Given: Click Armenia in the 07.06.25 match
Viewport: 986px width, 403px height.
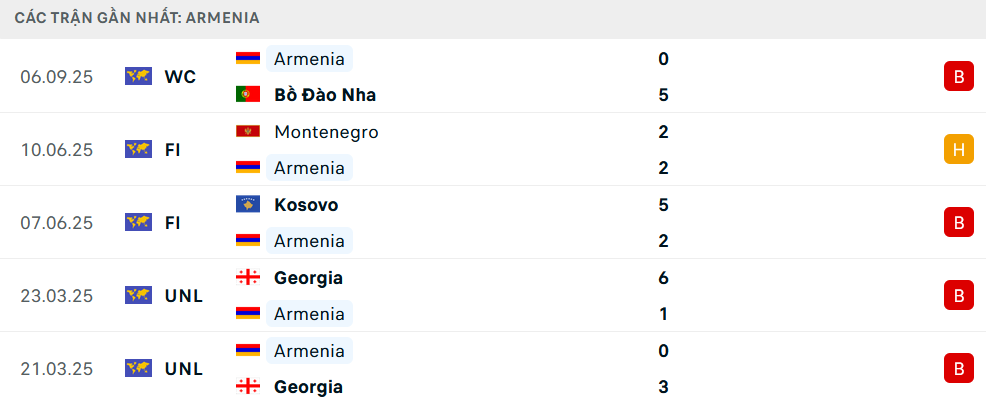Looking at the screenshot, I should (309, 241).
